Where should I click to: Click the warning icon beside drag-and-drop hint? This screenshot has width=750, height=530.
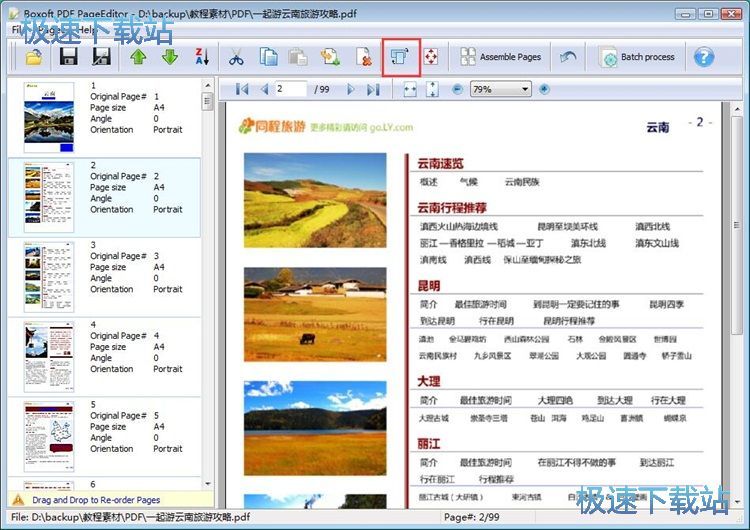(18, 500)
